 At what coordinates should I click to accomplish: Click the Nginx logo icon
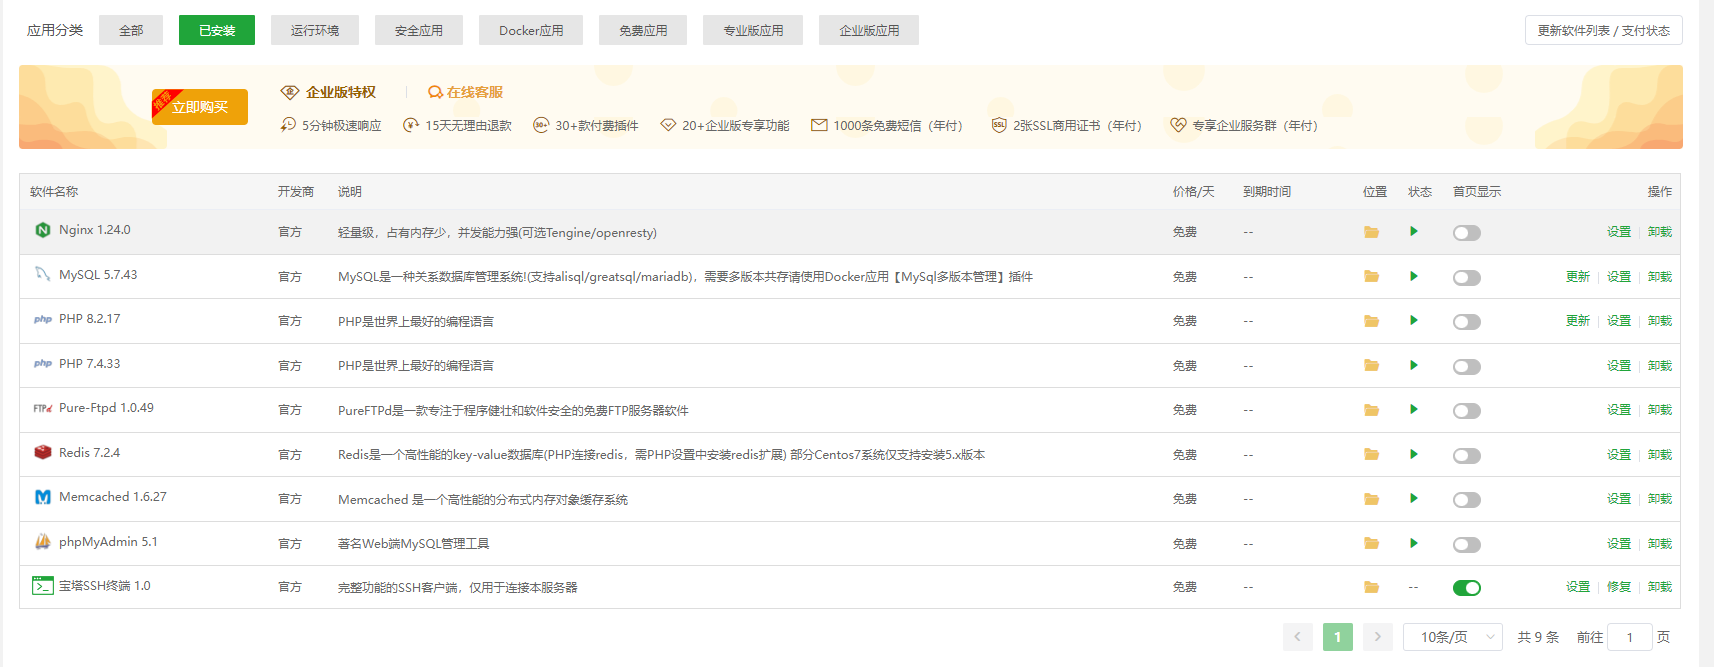(43, 230)
